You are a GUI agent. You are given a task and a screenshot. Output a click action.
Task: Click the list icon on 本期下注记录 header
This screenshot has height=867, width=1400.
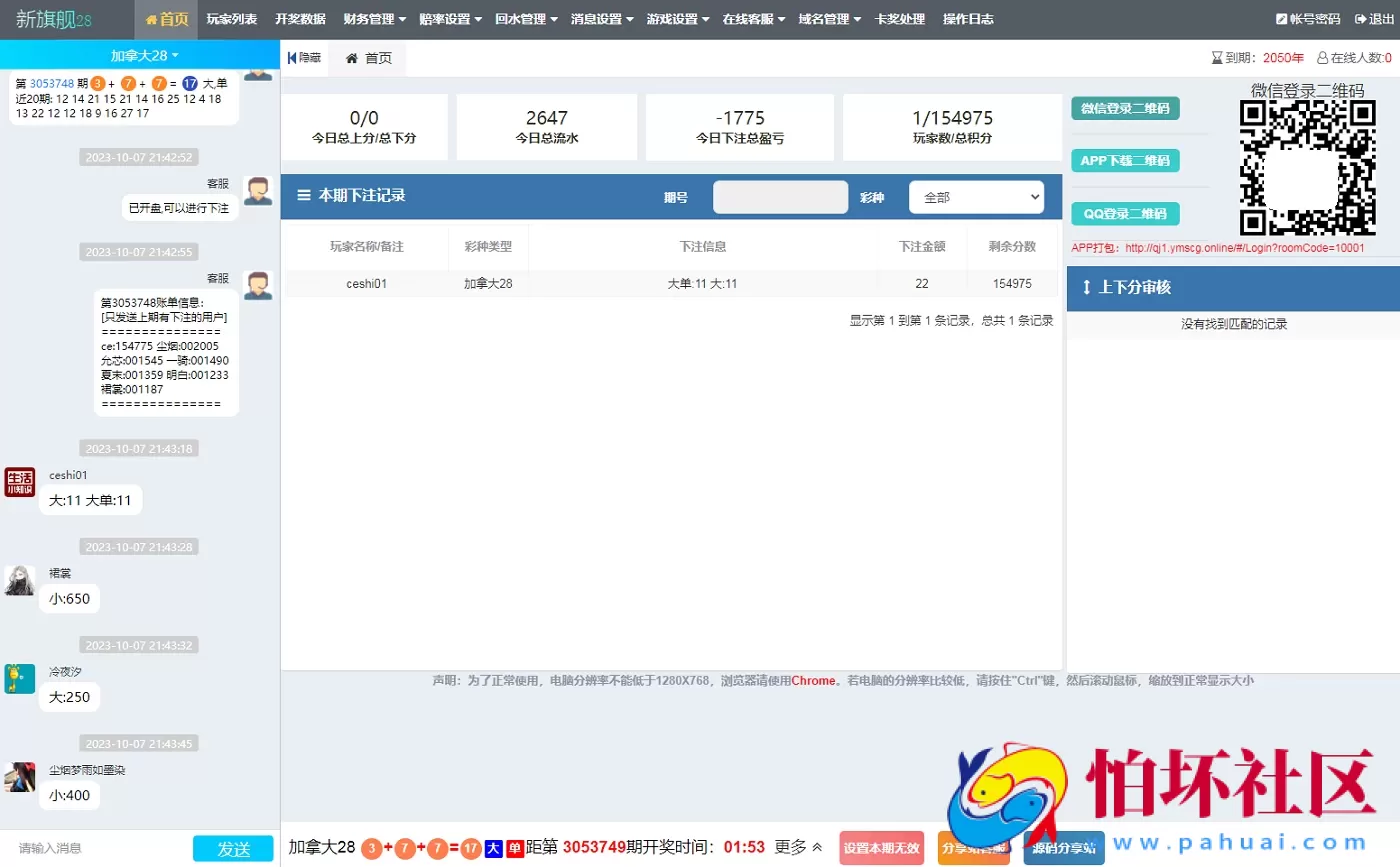[302, 196]
